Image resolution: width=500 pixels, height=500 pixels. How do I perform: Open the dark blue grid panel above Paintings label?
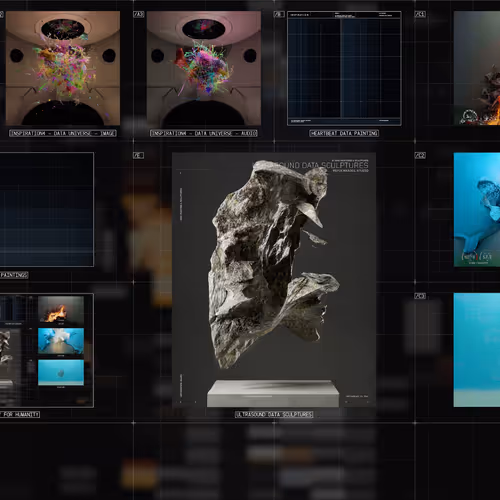(47, 209)
